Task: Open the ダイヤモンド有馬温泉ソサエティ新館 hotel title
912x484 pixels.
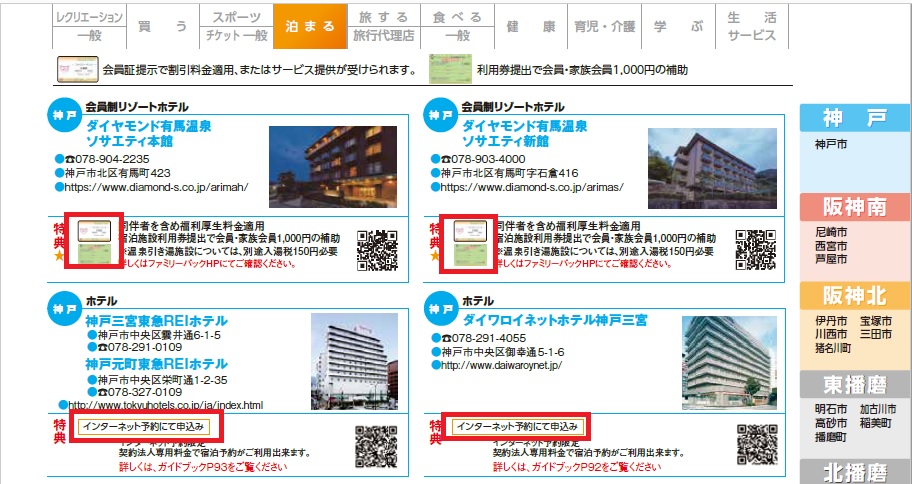Action: point(525,134)
